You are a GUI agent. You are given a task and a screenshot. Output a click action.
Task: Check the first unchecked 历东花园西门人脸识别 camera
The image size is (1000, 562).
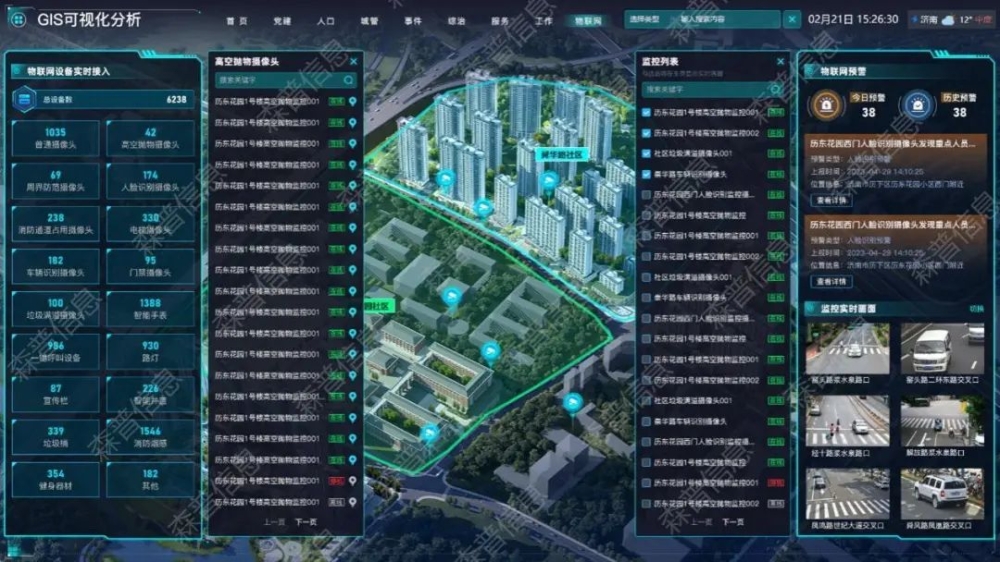(646, 195)
